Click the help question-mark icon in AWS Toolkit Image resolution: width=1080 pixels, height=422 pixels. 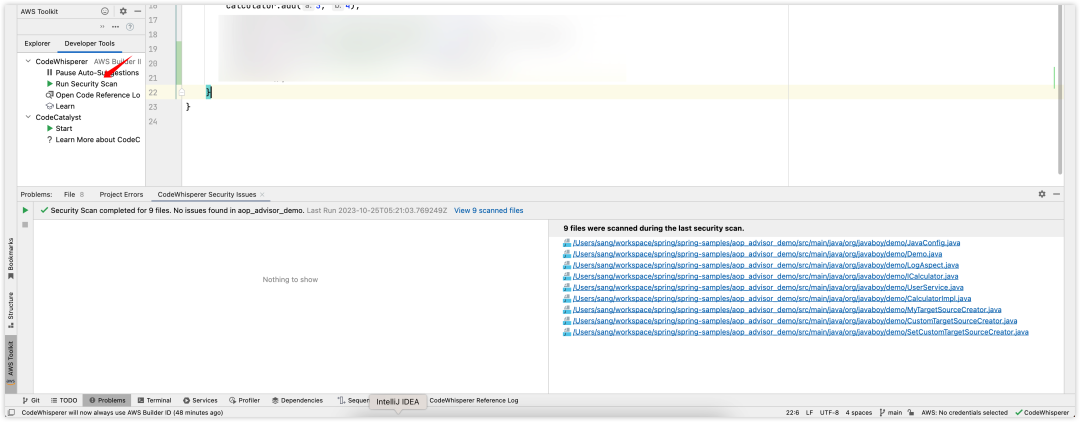click(129, 27)
